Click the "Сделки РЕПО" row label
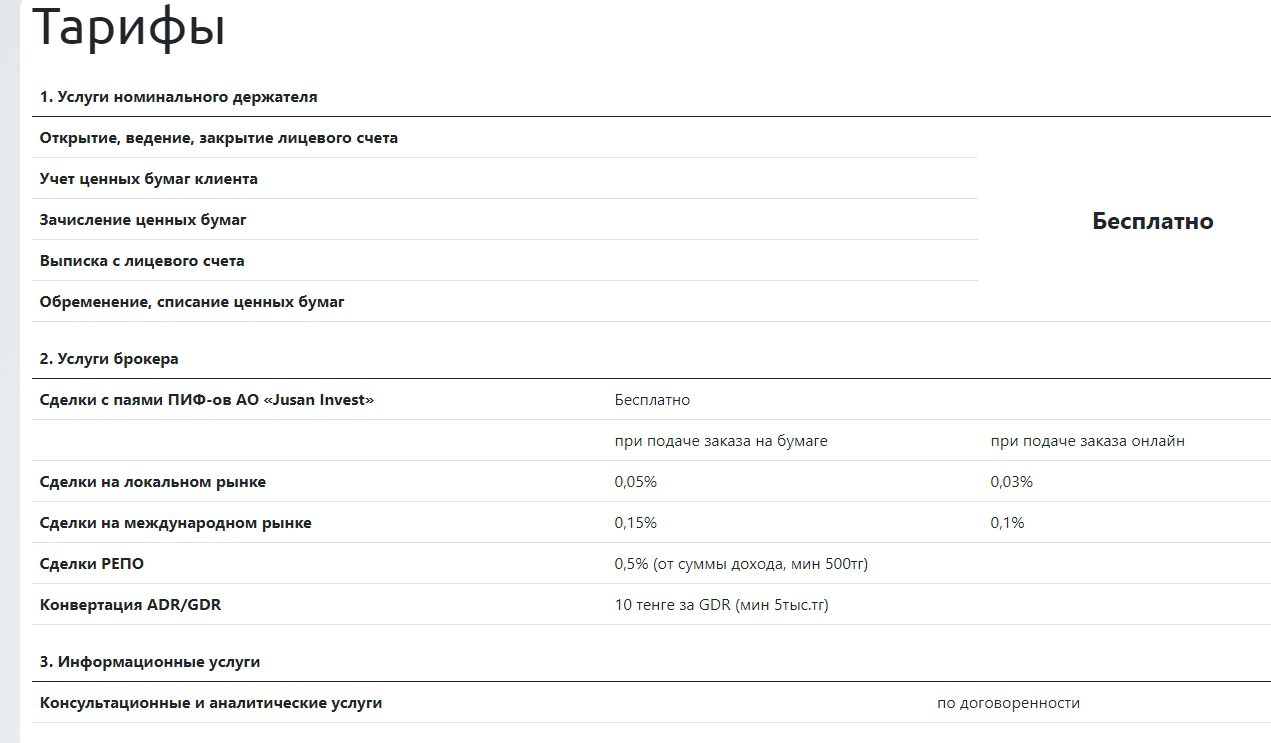The width and height of the screenshot is (1271, 743). pos(92,564)
